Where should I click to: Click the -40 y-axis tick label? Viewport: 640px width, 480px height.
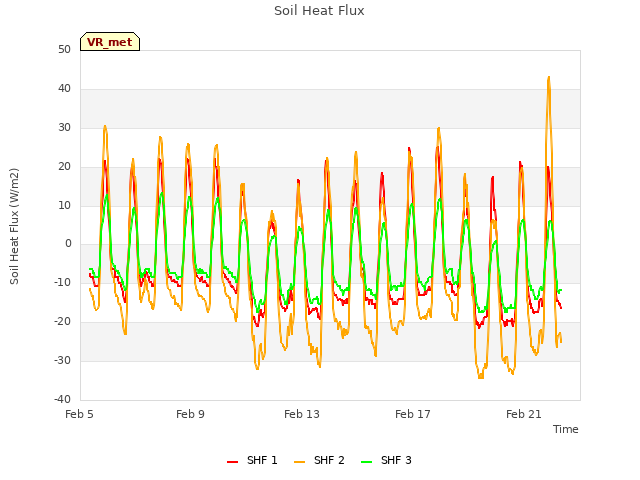(x=62, y=399)
